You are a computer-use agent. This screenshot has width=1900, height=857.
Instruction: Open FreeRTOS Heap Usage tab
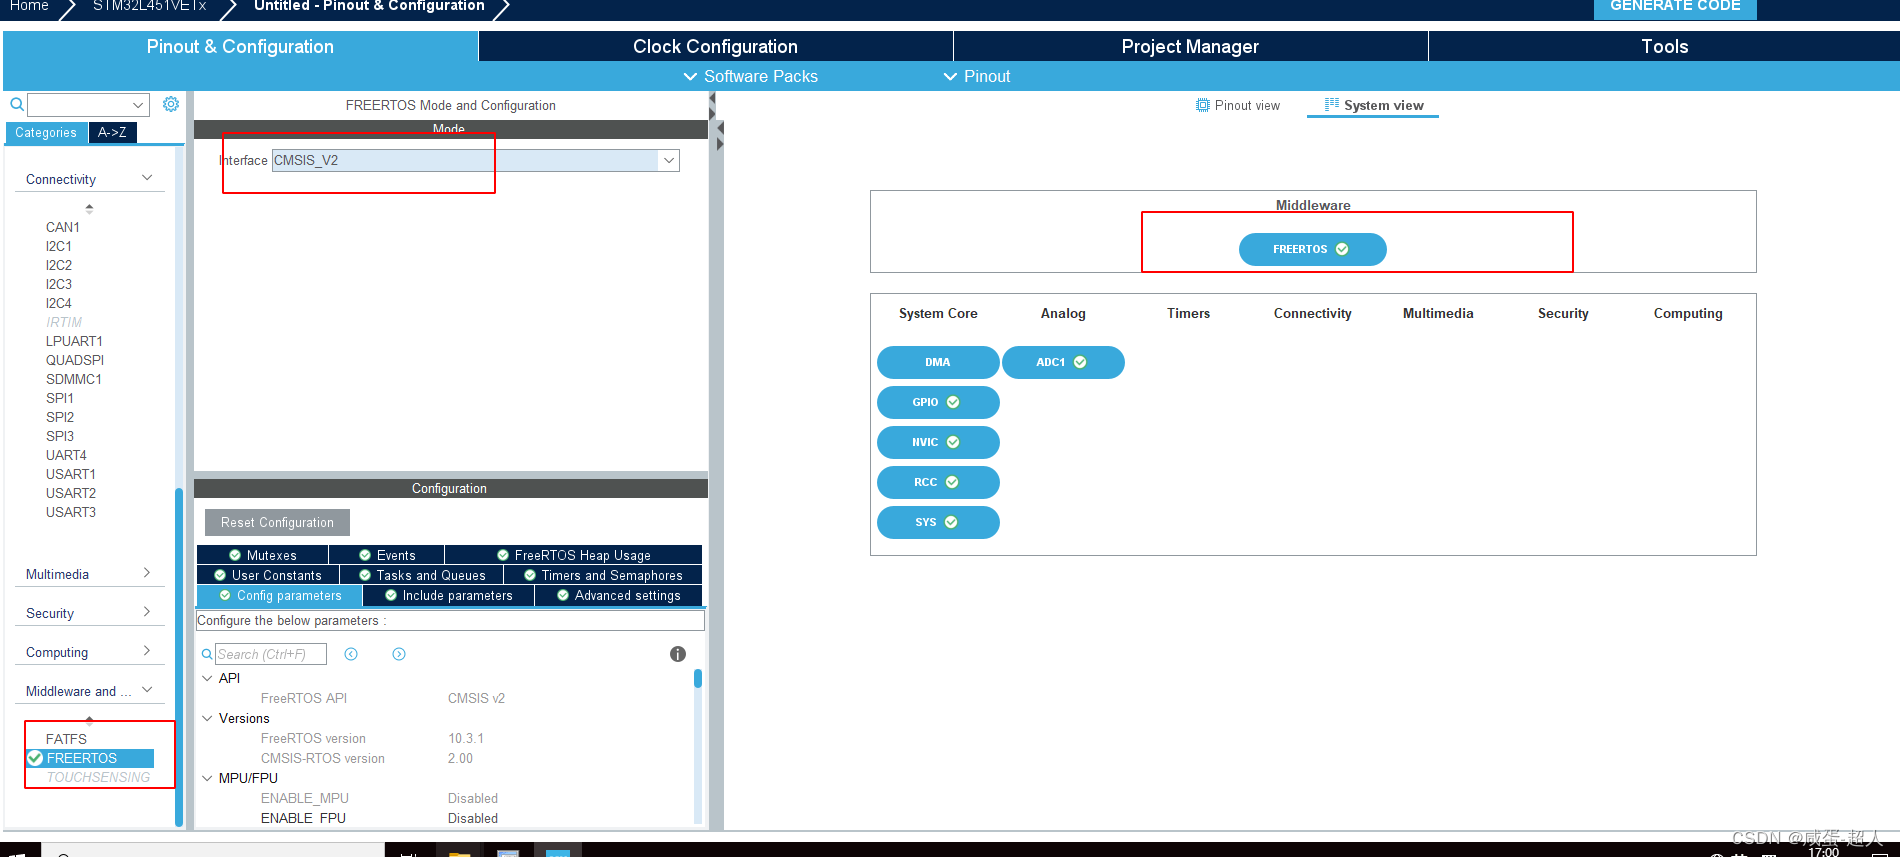click(x=573, y=555)
